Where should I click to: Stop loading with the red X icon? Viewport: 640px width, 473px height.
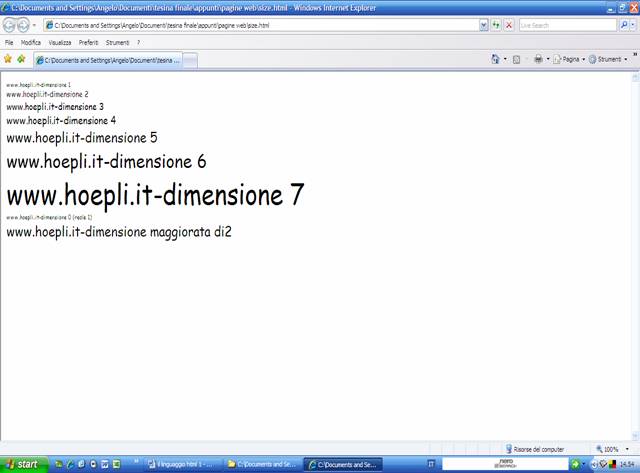click(x=509, y=25)
